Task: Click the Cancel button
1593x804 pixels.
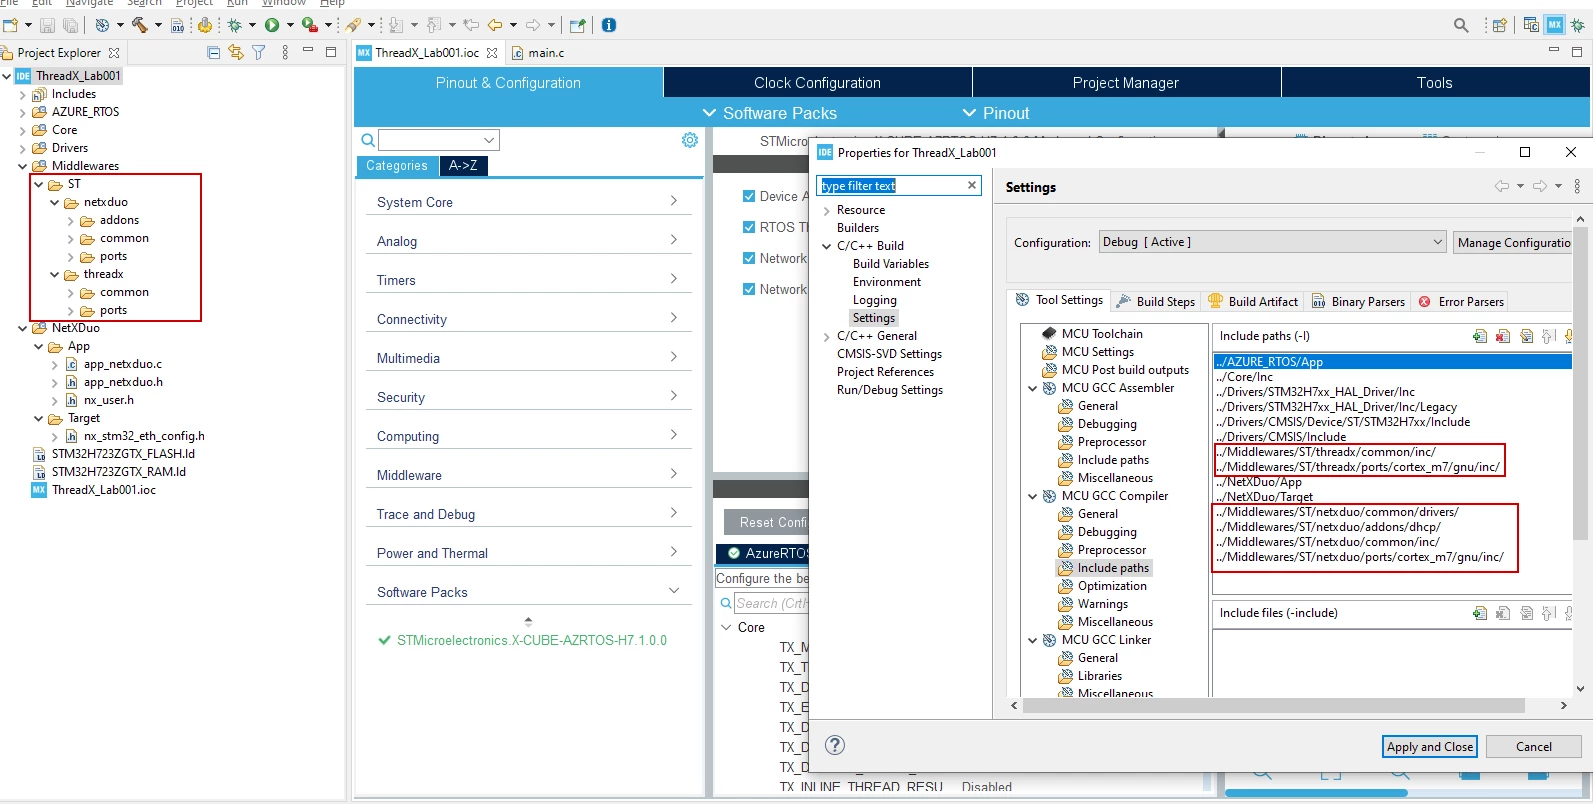Action: 1533,746
